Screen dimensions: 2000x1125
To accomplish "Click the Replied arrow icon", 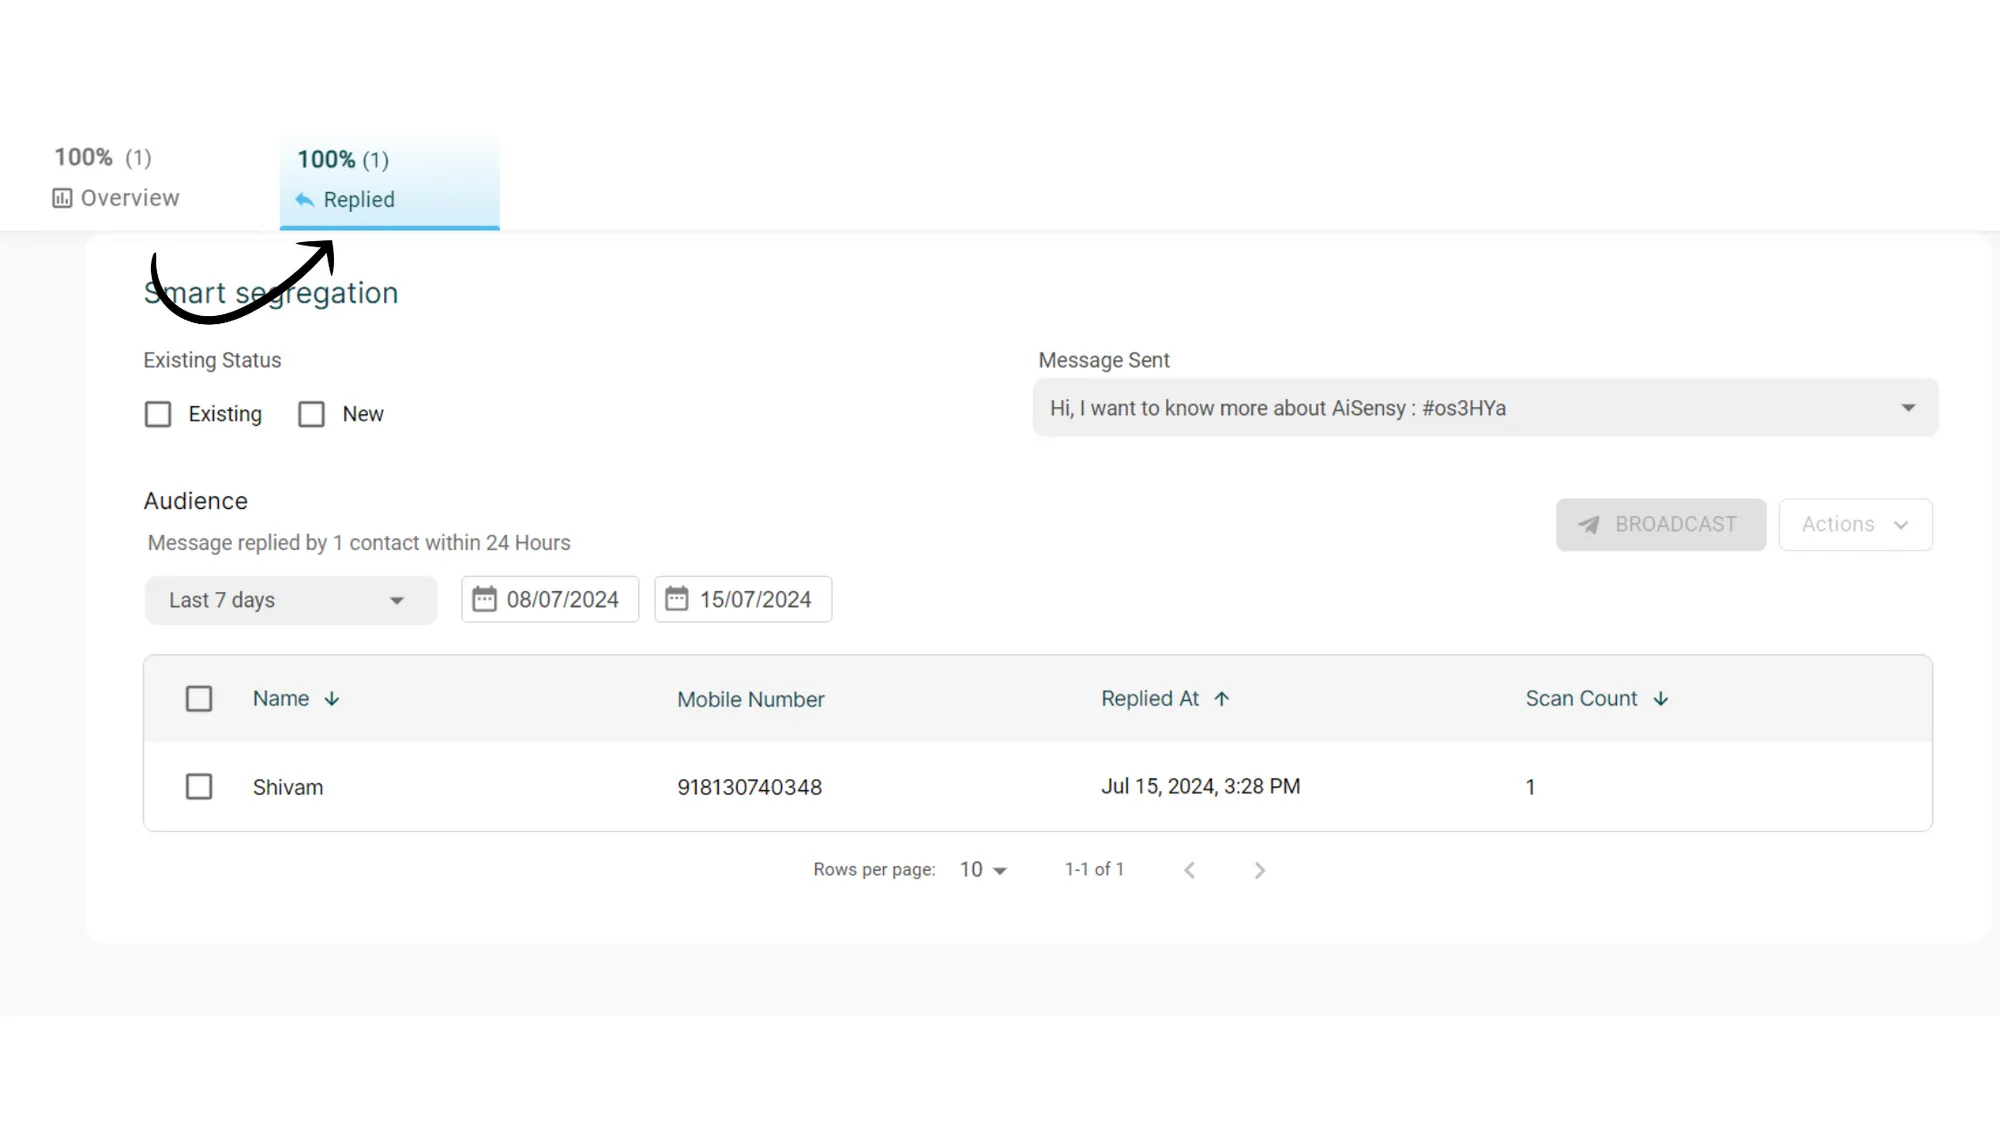I will point(305,200).
